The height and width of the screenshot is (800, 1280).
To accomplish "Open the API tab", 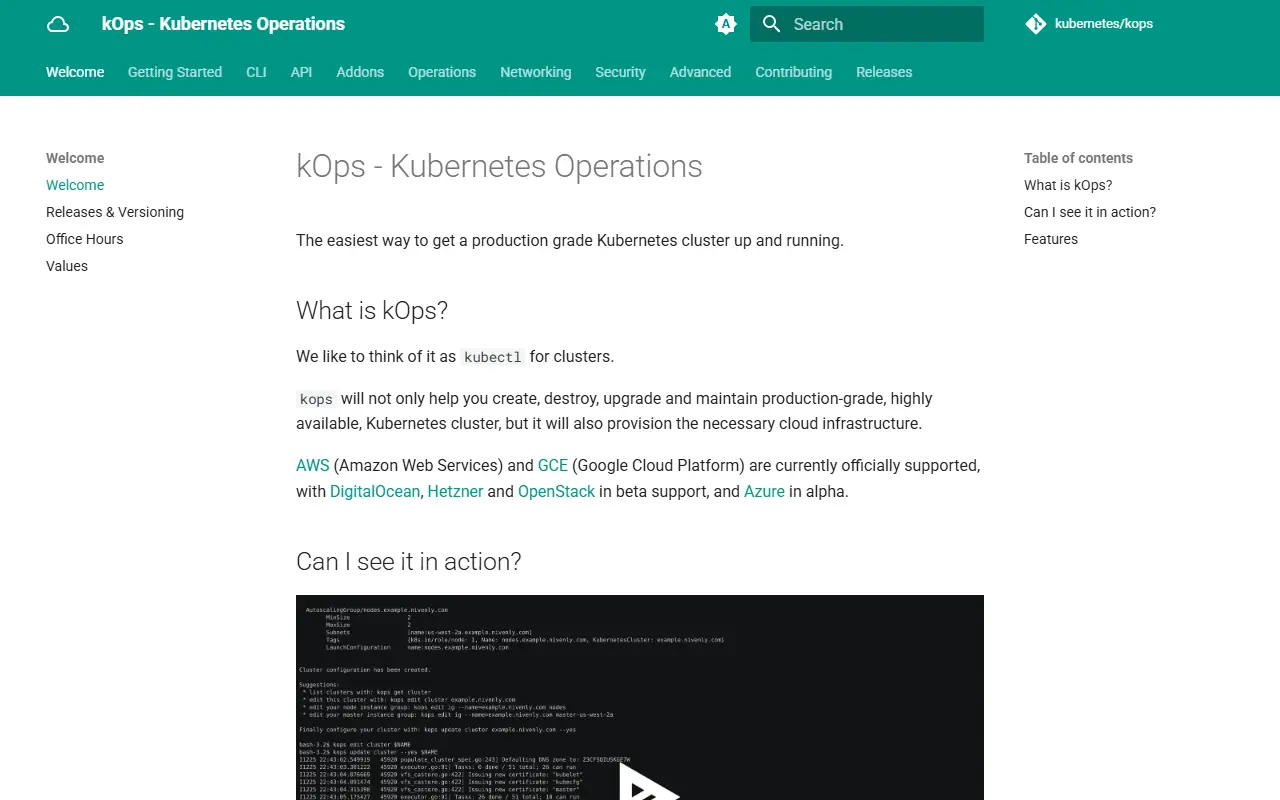I will click(x=301, y=72).
